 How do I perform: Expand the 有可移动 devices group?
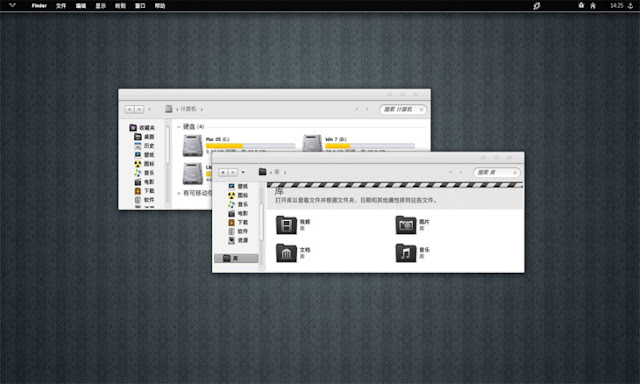(179, 193)
